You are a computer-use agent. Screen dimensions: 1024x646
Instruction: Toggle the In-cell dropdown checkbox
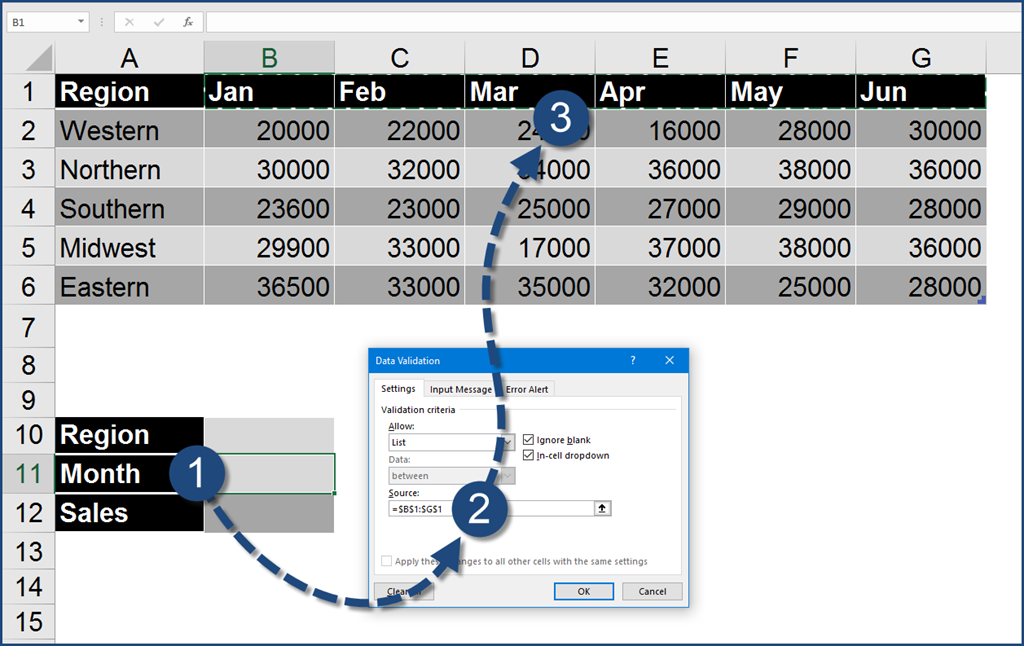pos(529,456)
